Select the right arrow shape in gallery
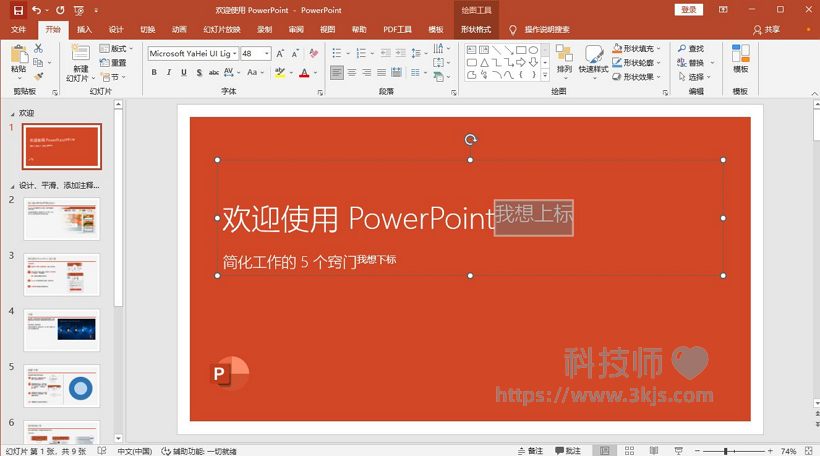 click(521, 63)
